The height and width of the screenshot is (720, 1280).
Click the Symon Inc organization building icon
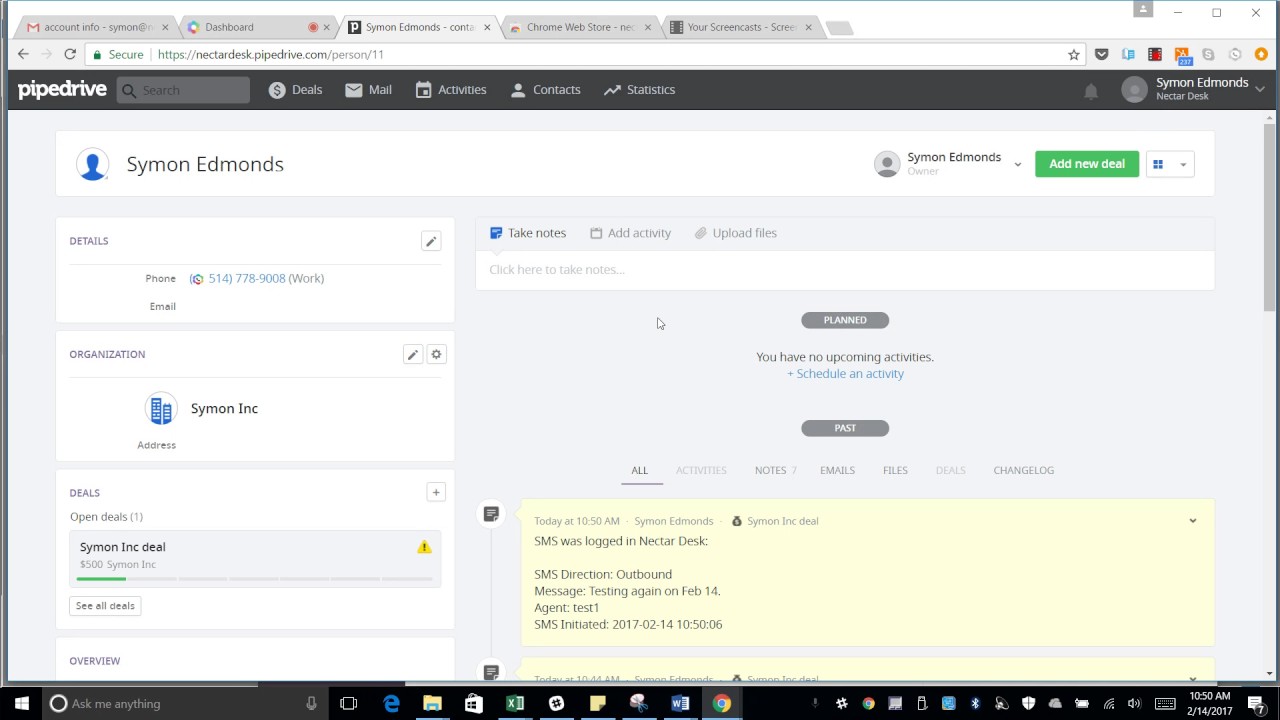(160, 409)
